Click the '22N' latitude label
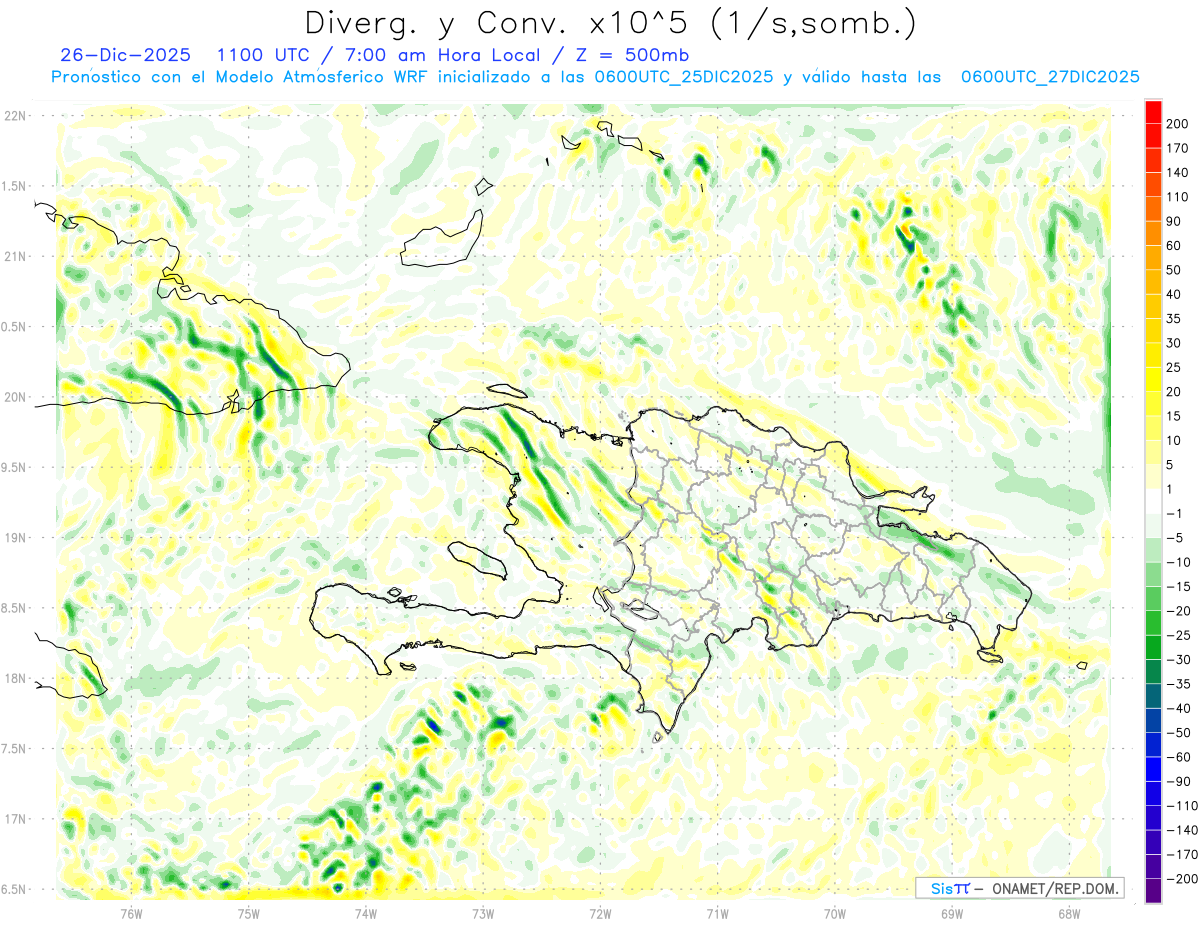This screenshot has width=1200, height=927. [15, 116]
